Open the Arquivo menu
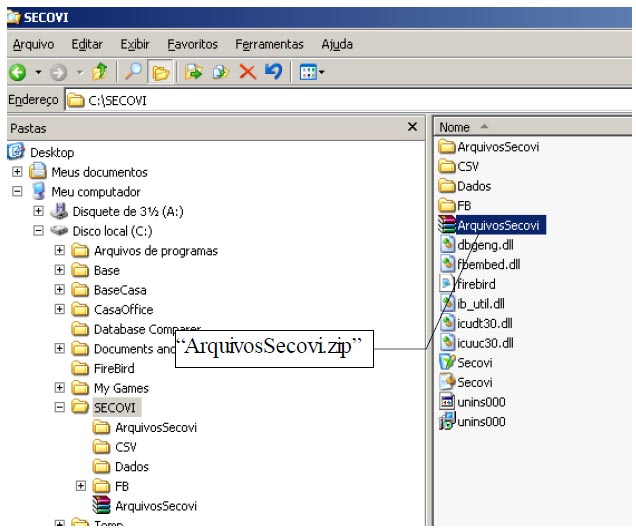This screenshot has height=530, width=636. 32,45
